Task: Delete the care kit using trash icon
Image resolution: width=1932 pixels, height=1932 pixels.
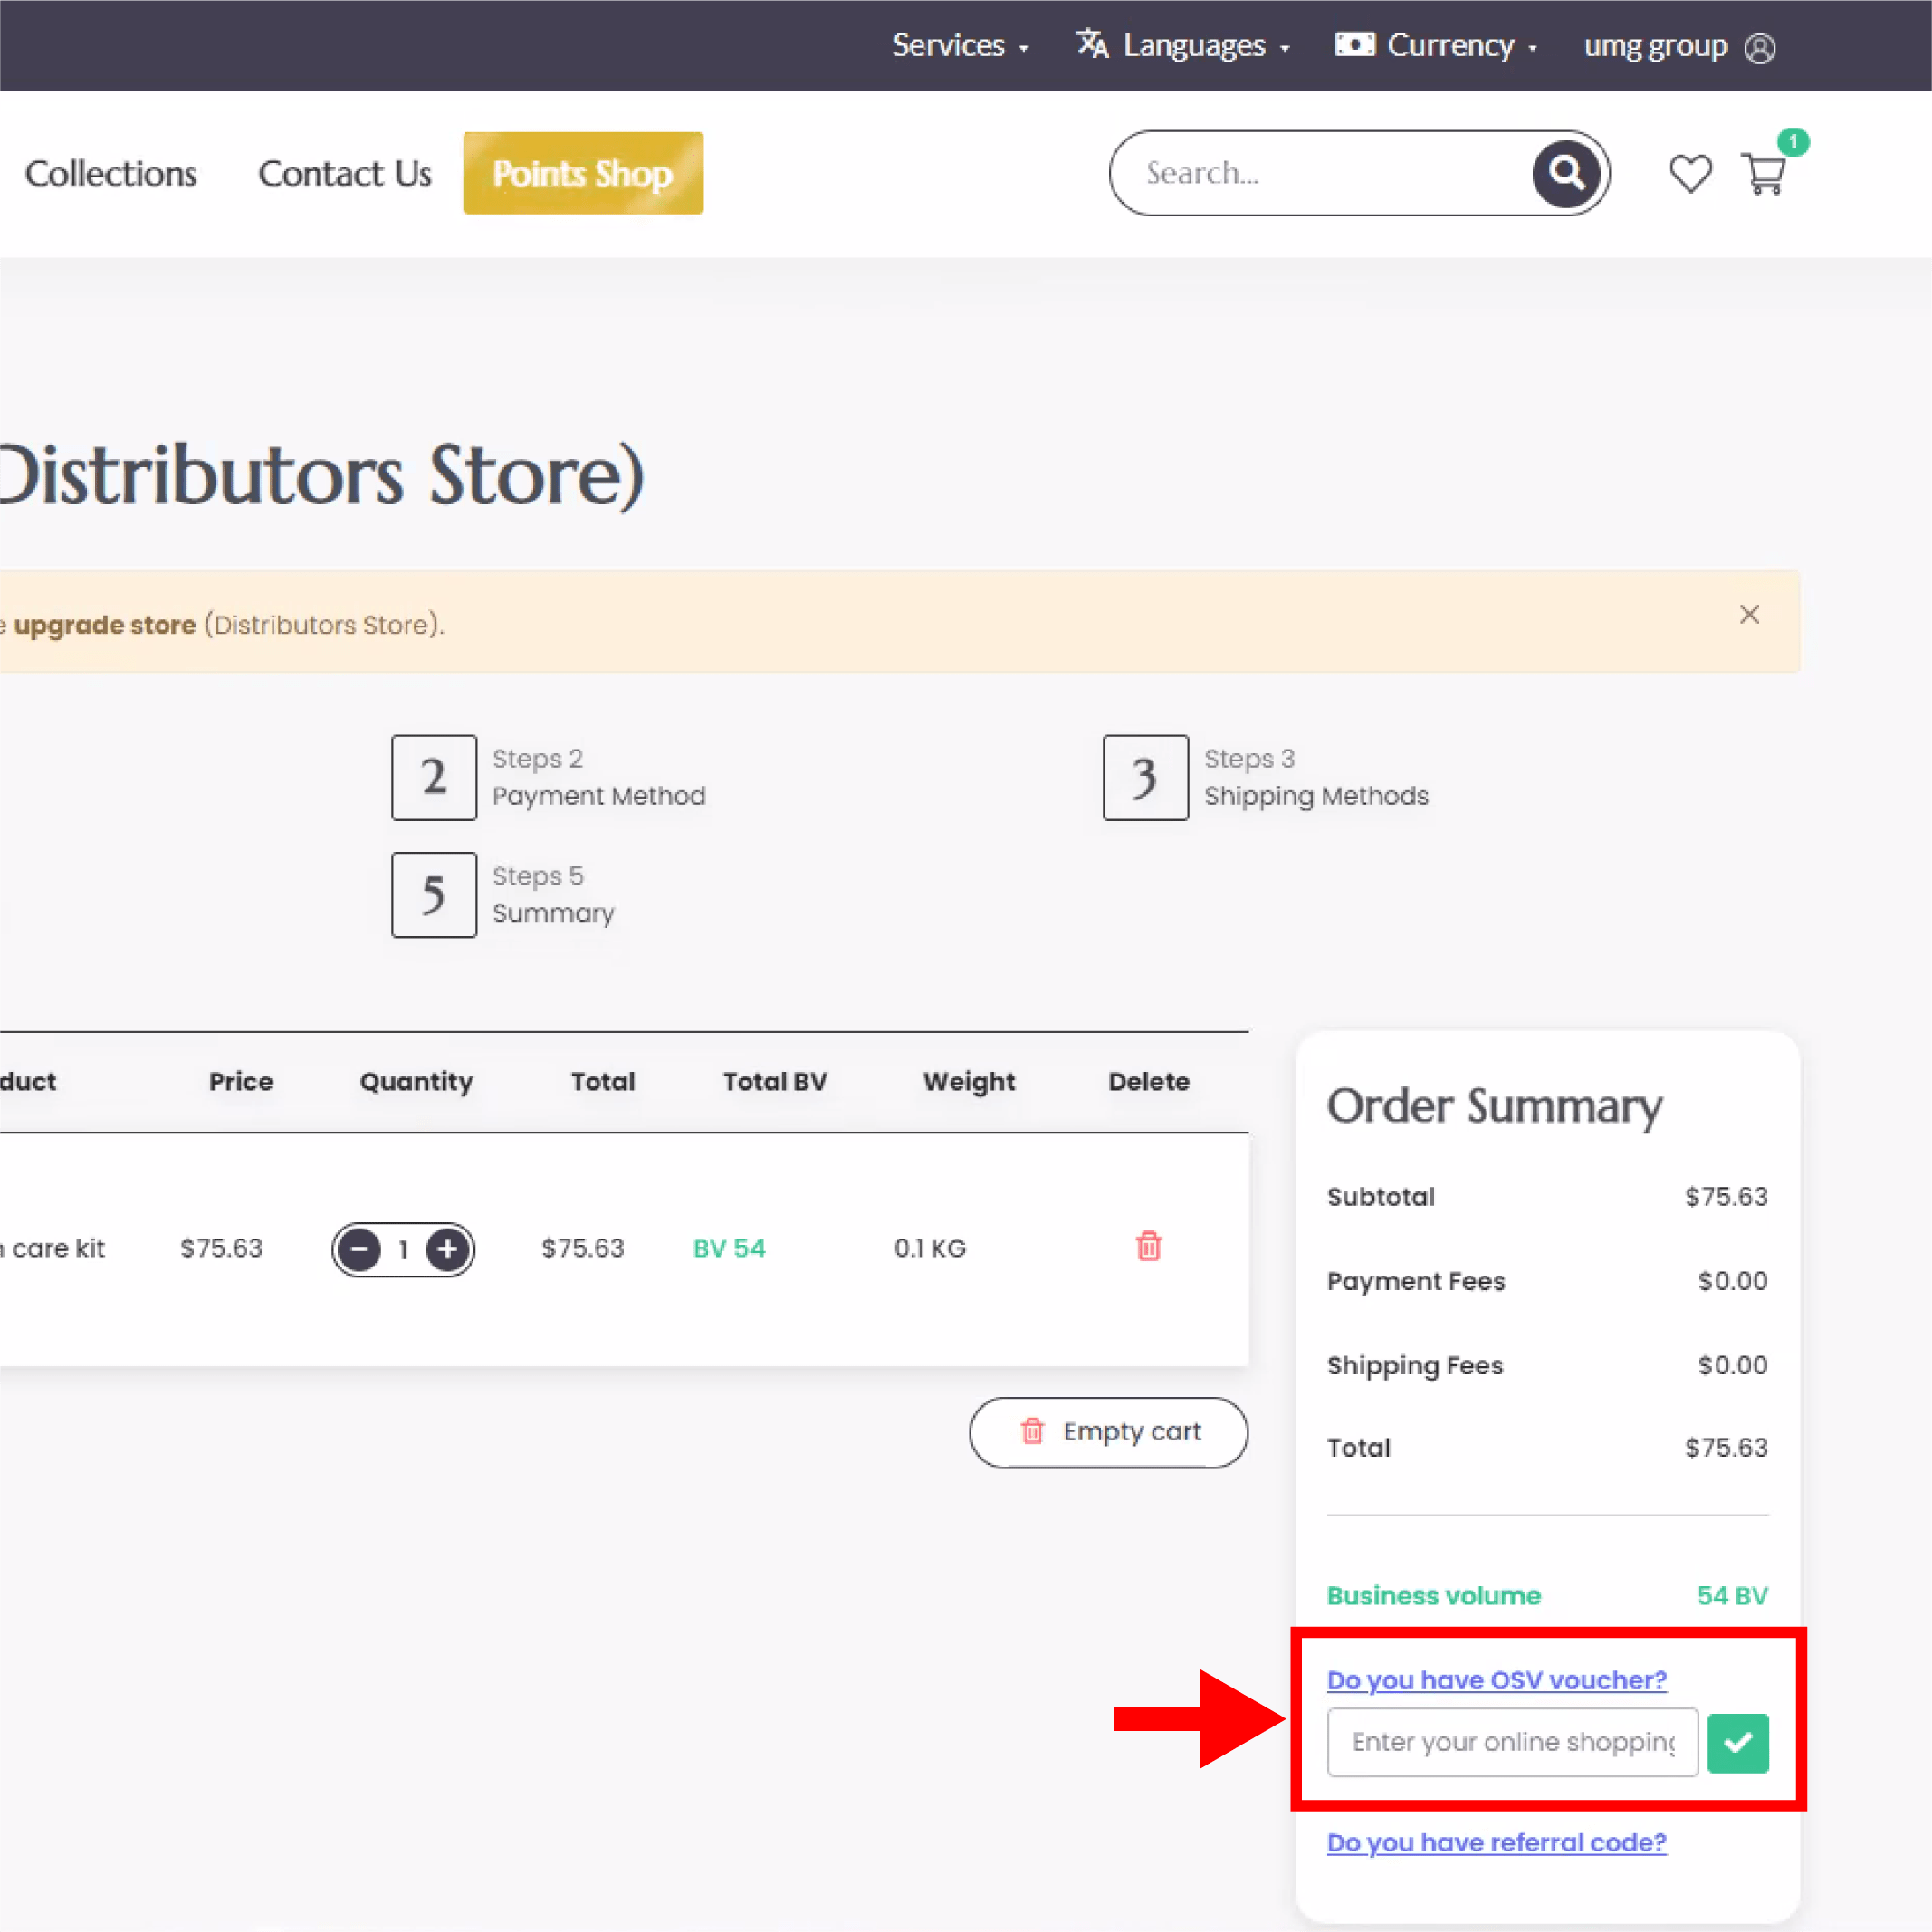Action: click(x=1148, y=1246)
